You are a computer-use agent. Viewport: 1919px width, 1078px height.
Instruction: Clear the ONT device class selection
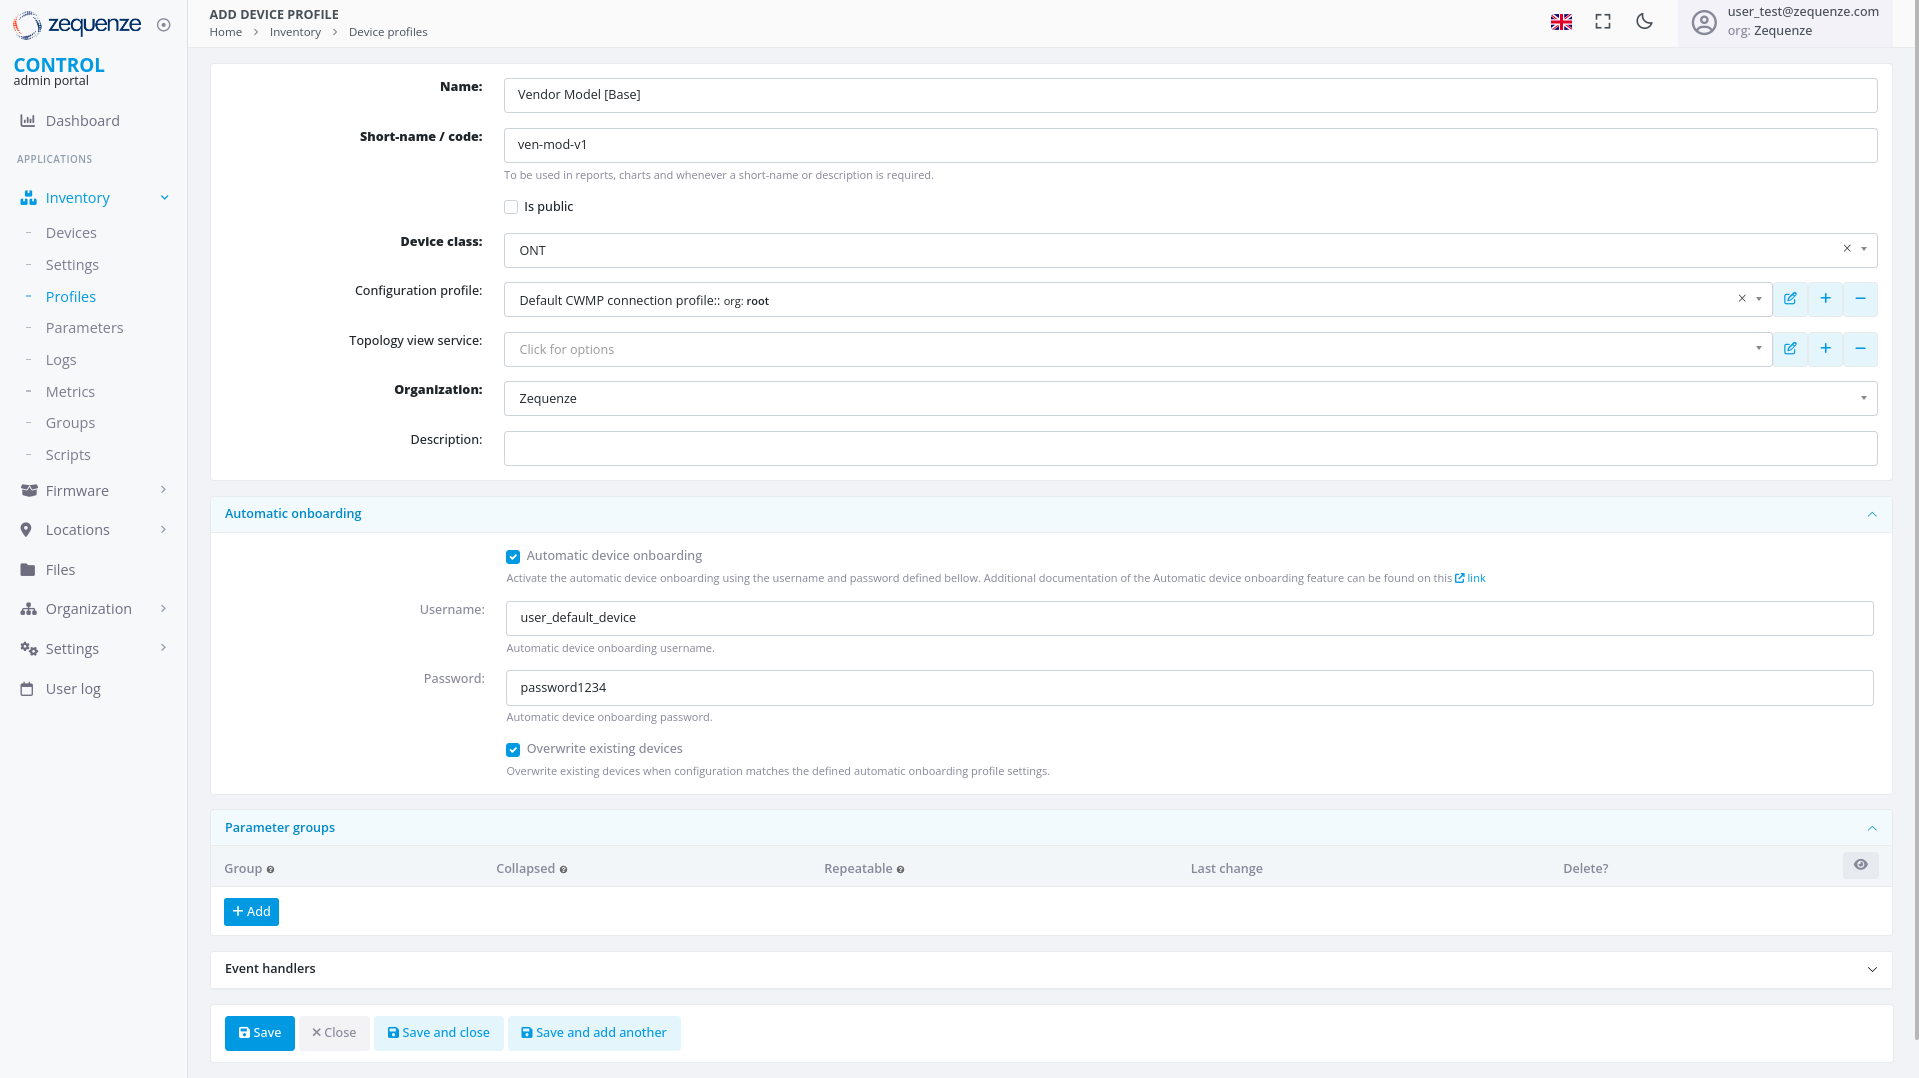click(x=1847, y=249)
